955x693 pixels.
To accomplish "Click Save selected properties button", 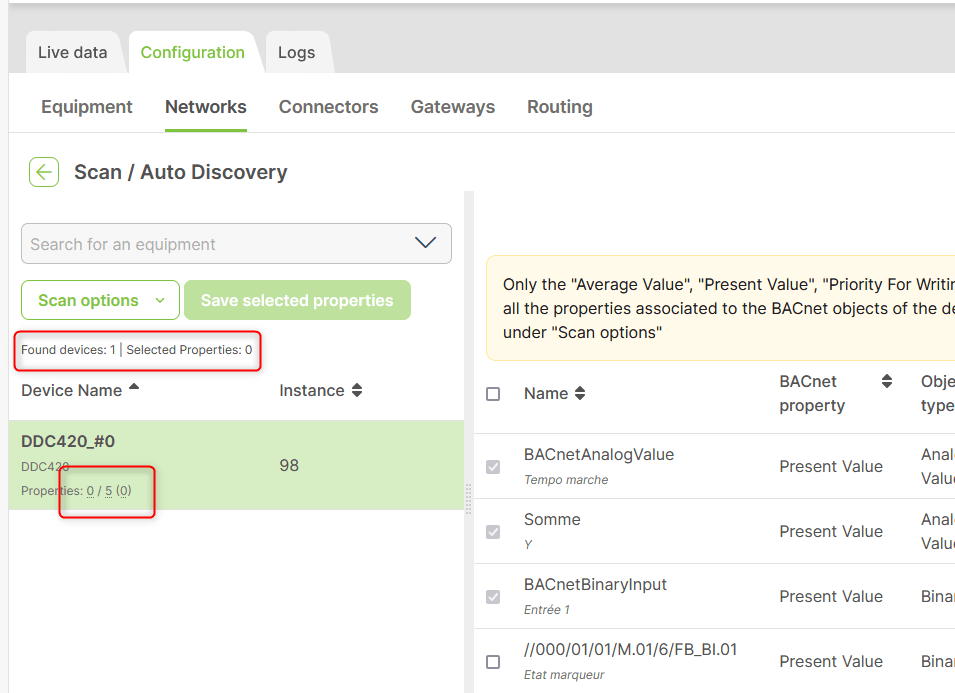I will (x=297, y=300).
